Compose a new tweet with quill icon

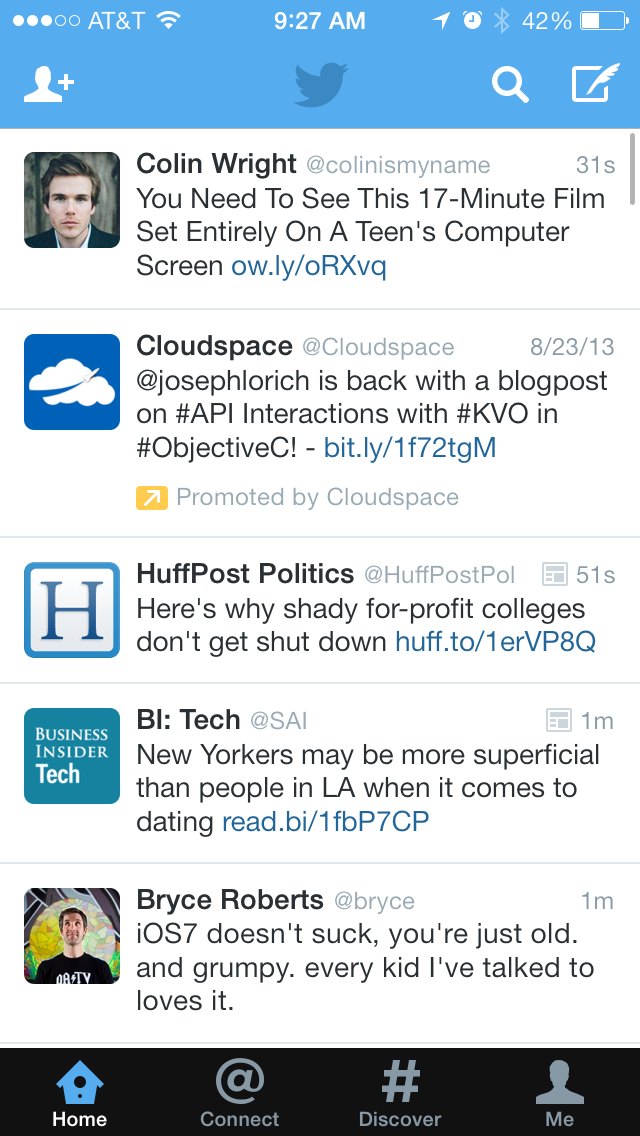pyautogui.click(x=596, y=83)
